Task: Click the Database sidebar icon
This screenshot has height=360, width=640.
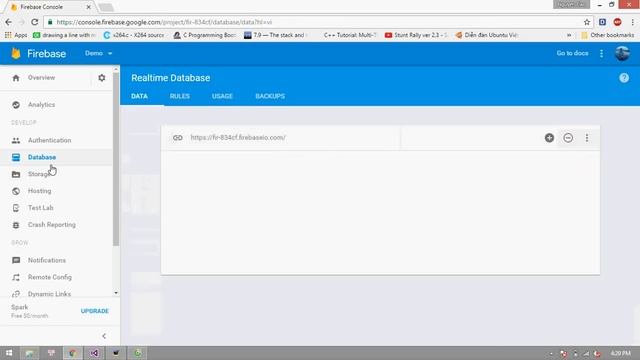Action: (x=16, y=157)
